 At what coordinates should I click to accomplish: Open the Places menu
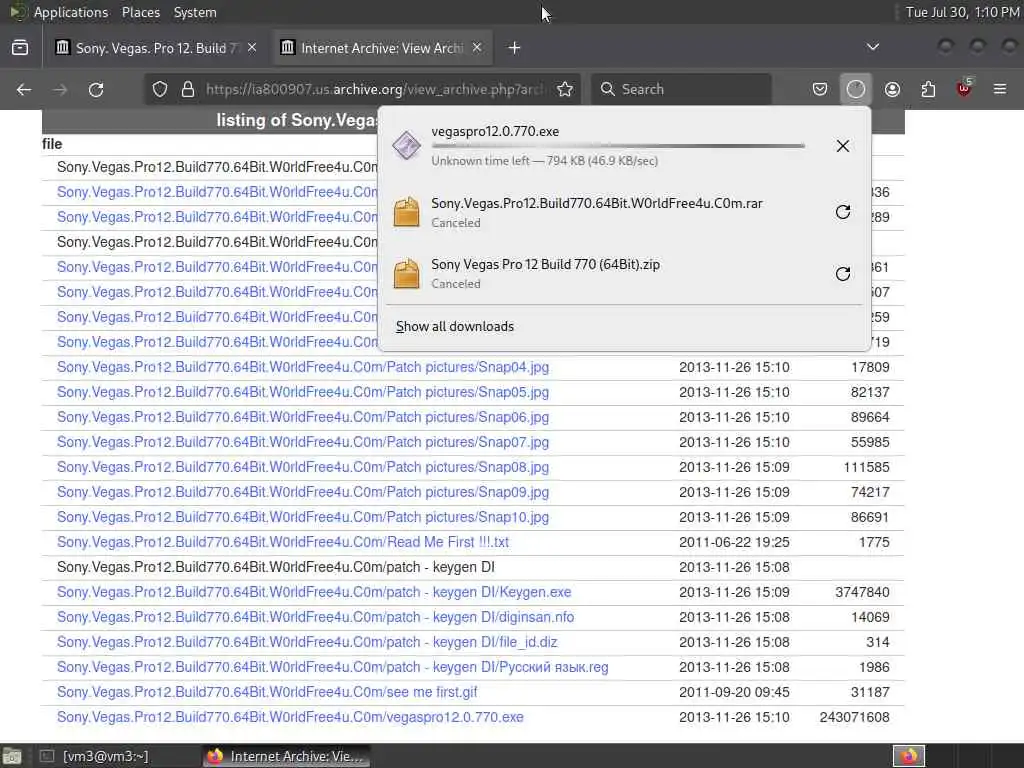140,12
